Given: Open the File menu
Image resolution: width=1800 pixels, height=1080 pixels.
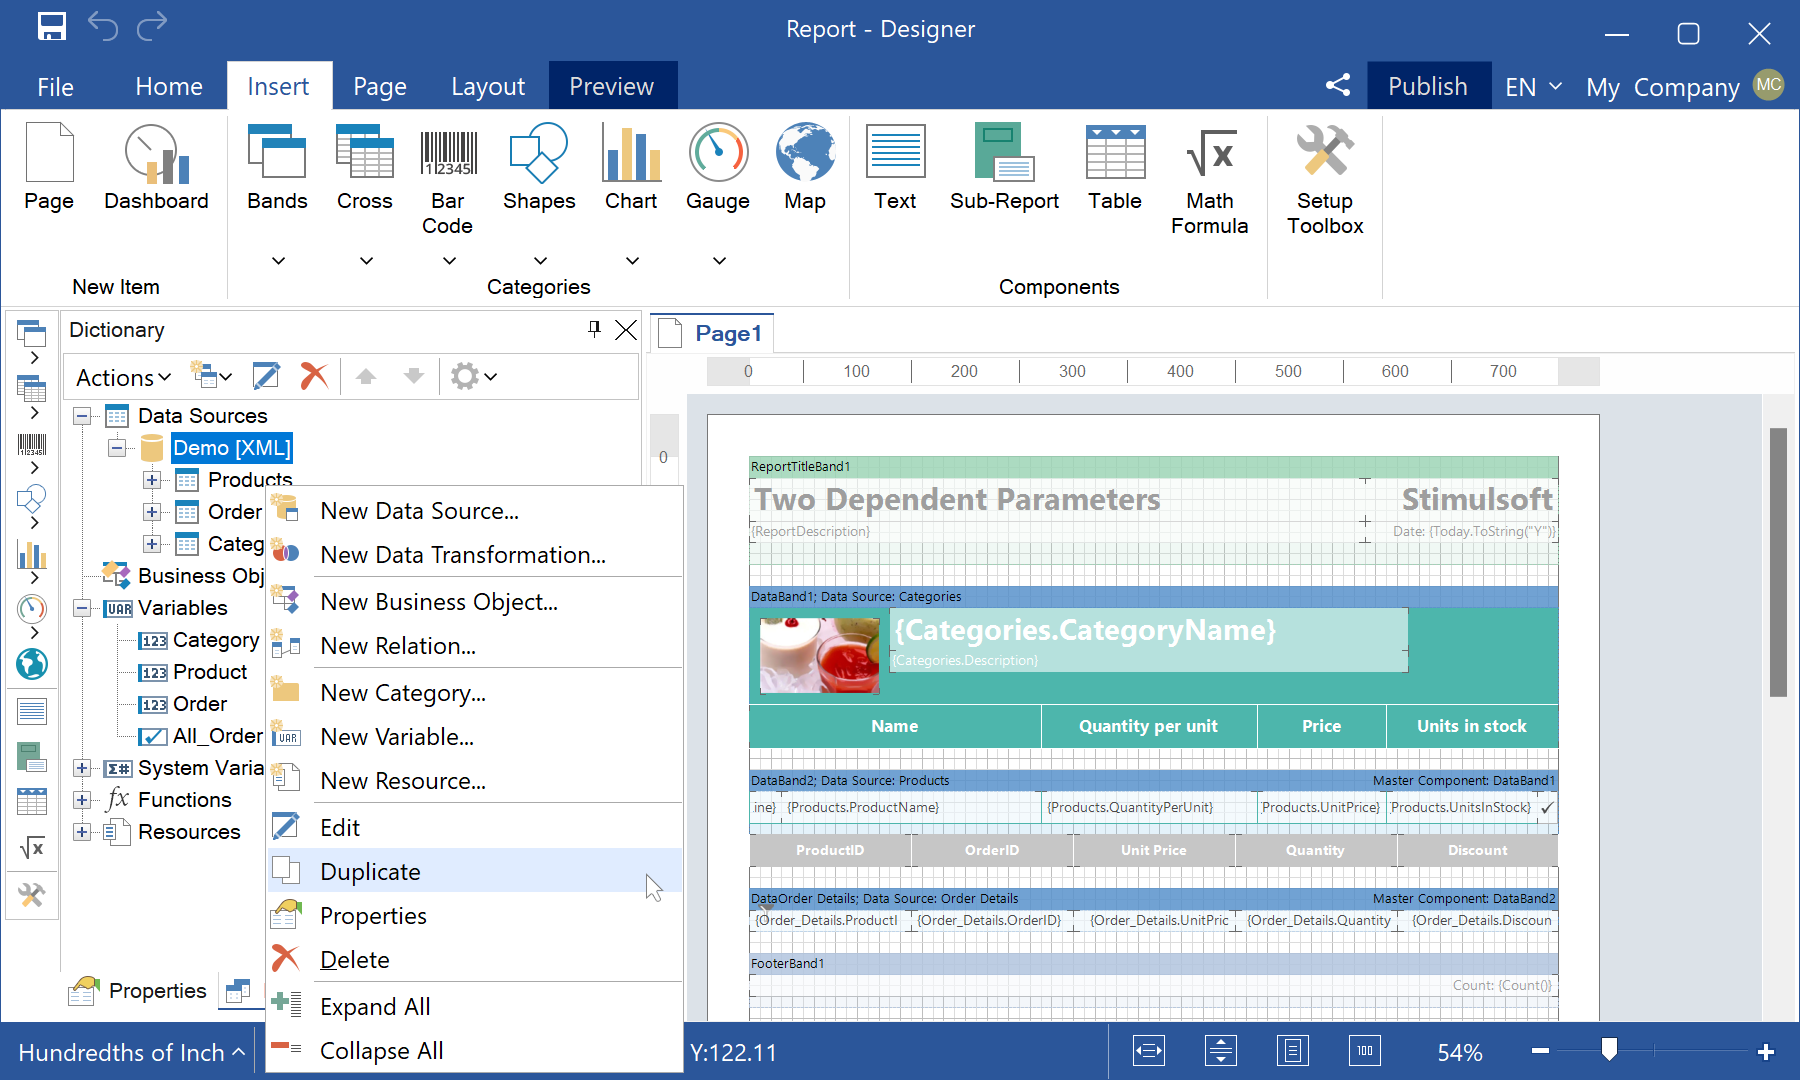Looking at the screenshot, I should (x=55, y=87).
